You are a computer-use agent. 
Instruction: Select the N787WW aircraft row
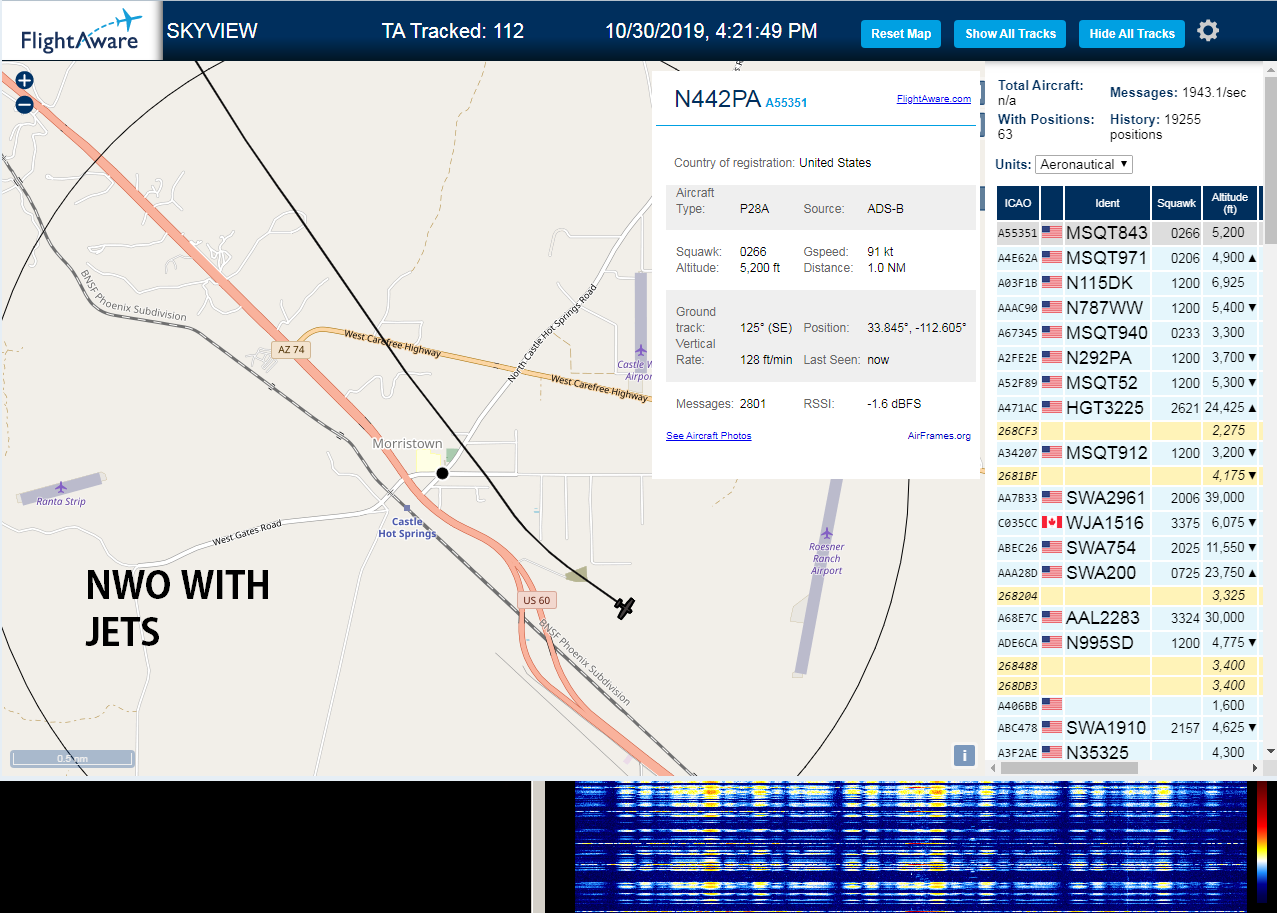click(x=1129, y=307)
